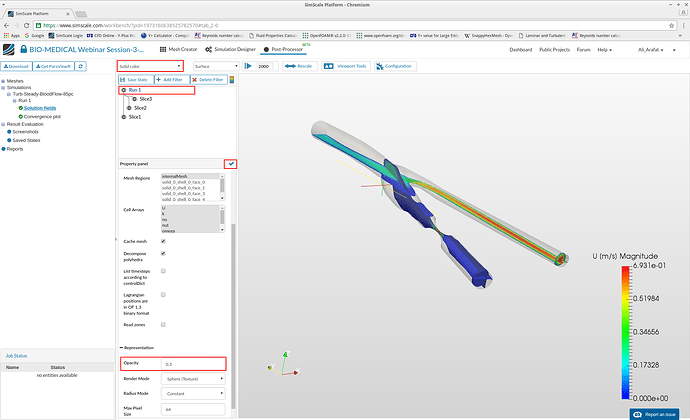Screen dimensions: 690x420
Task: Toggle visibility of Slice2
Action: [129, 108]
